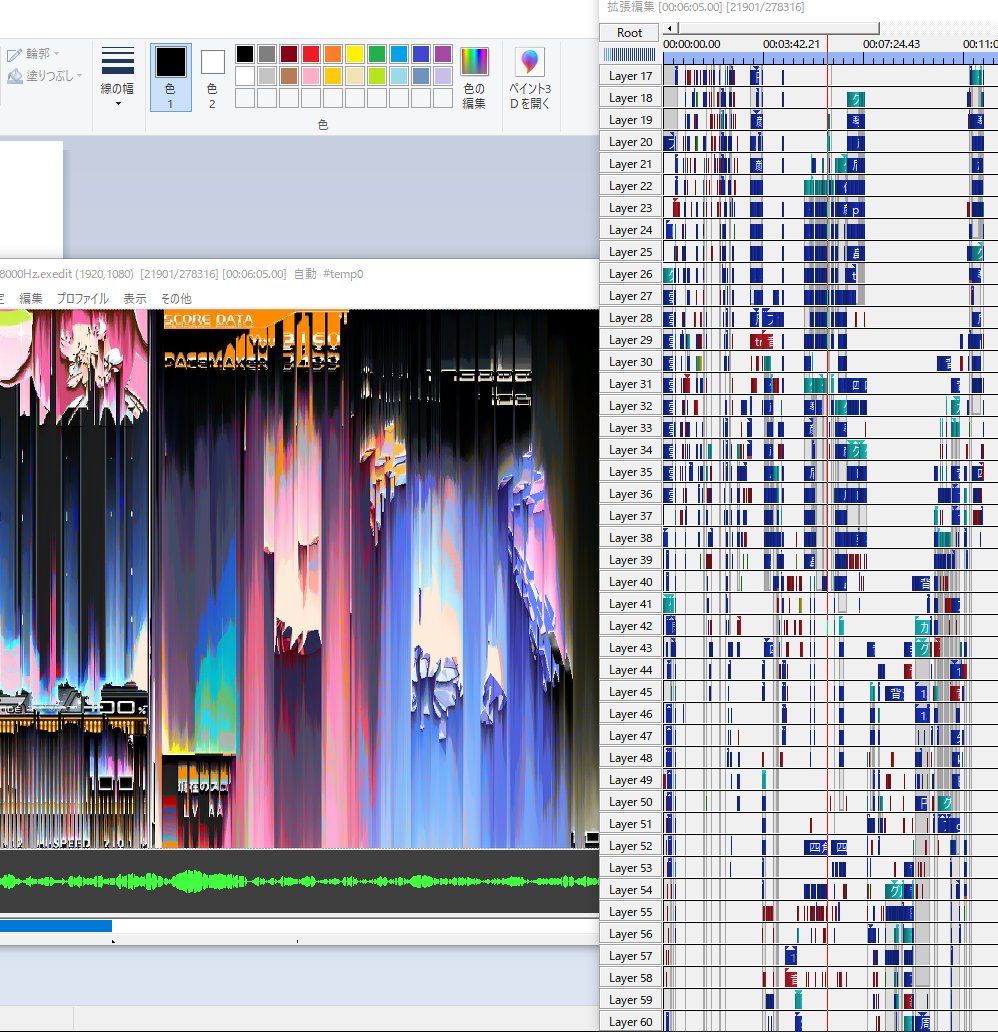998x1032 pixels.
Task: Click the outline pencil icon in Paint
Action: pyautogui.click(x=14, y=55)
